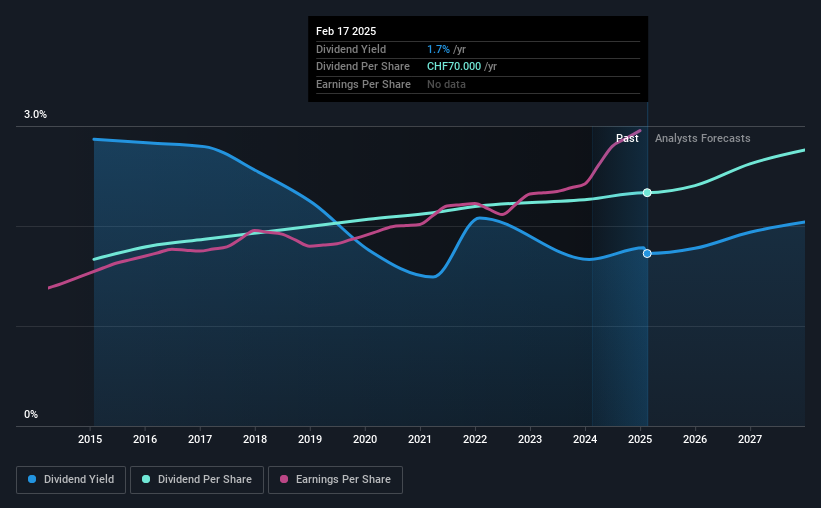Click the 2015 x-axis label
The width and height of the screenshot is (821, 508).
tap(90, 439)
